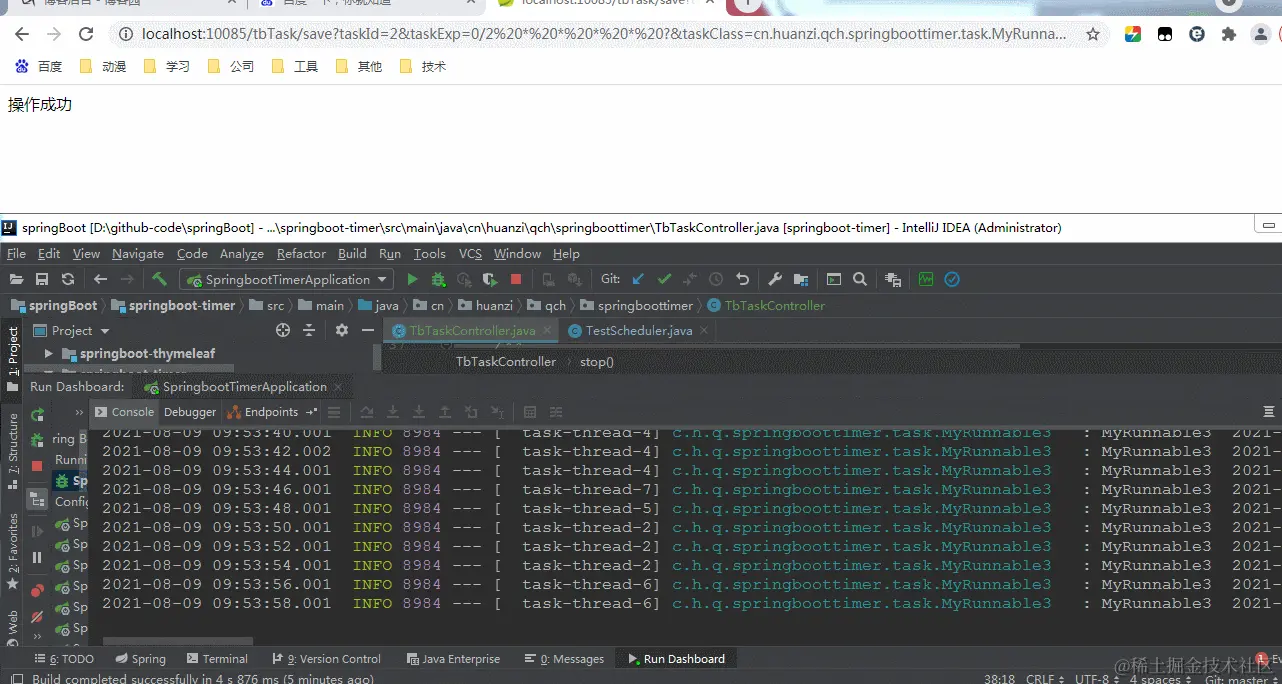Save all files with the floppy disk icon
Screen dimensions: 1282x684
pos(42,280)
